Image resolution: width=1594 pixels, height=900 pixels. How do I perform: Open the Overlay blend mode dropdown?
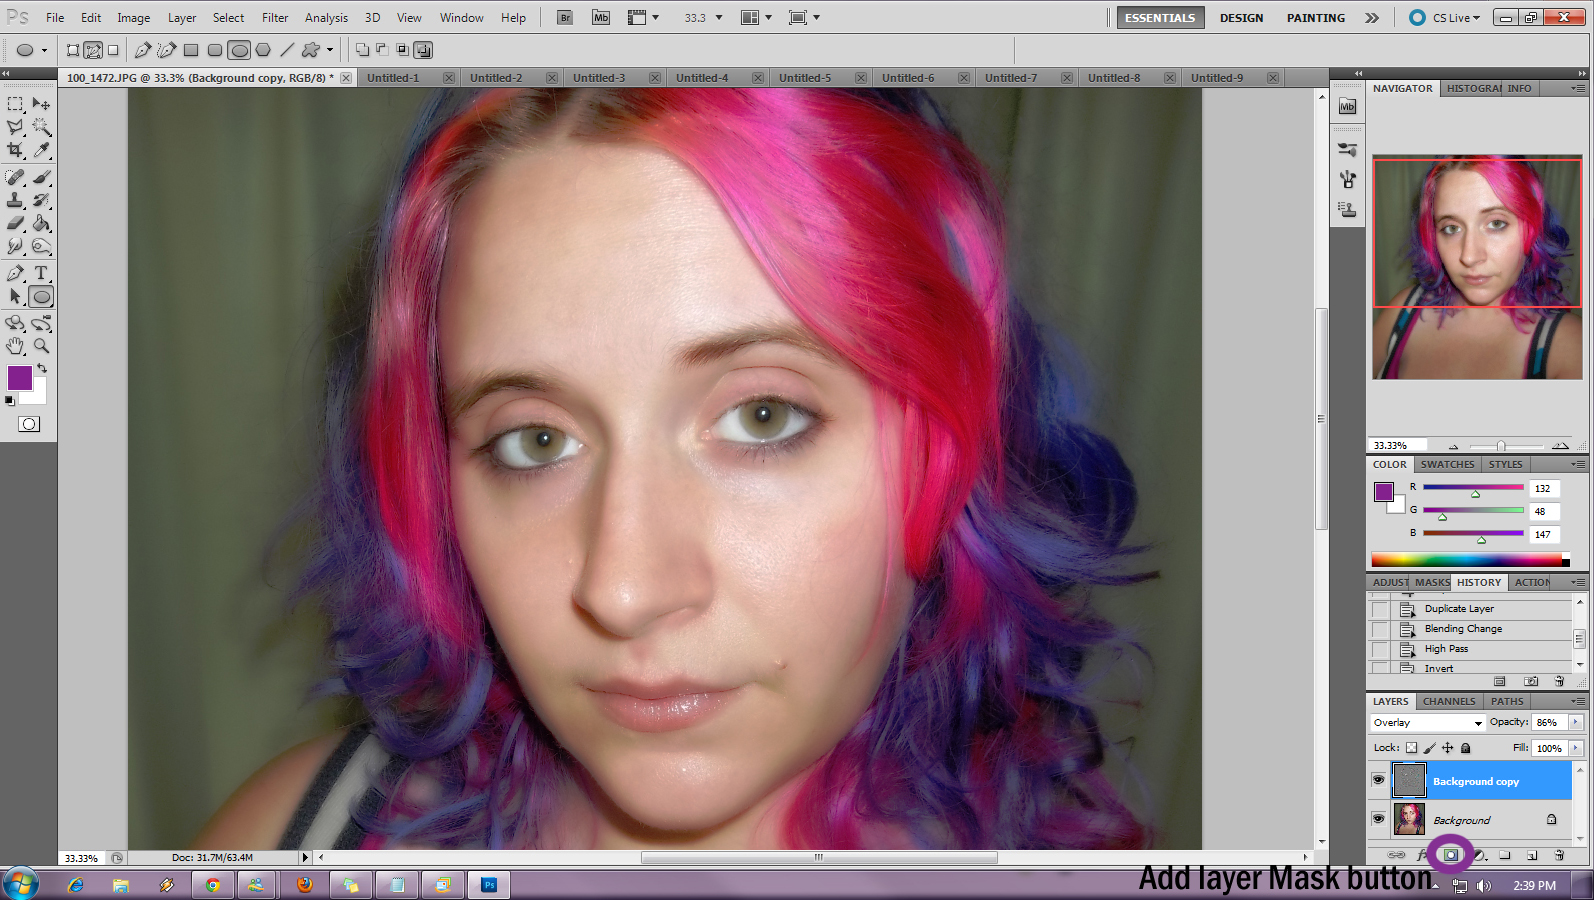point(1427,722)
